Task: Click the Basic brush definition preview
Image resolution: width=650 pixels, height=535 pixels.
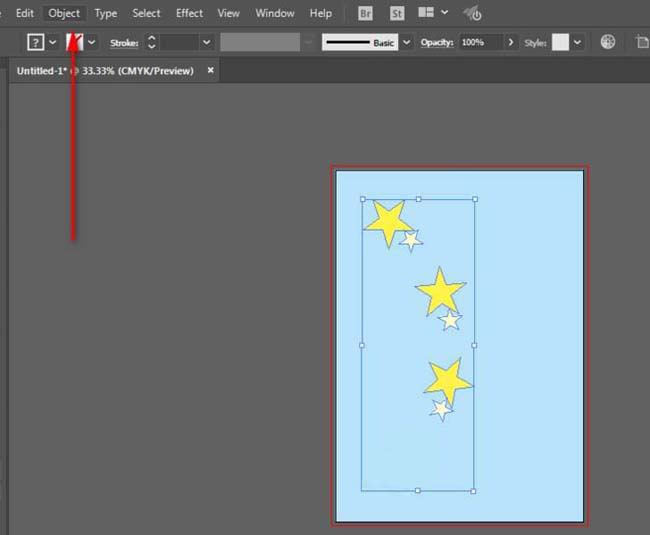Action: pyautogui.click(x=360, y=42)
